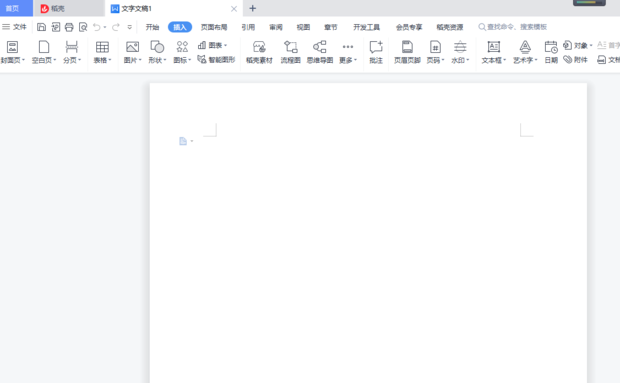620x383 pixels.
Task: Click the export to PDF icon beside Save
Action: tap(55, 27)
